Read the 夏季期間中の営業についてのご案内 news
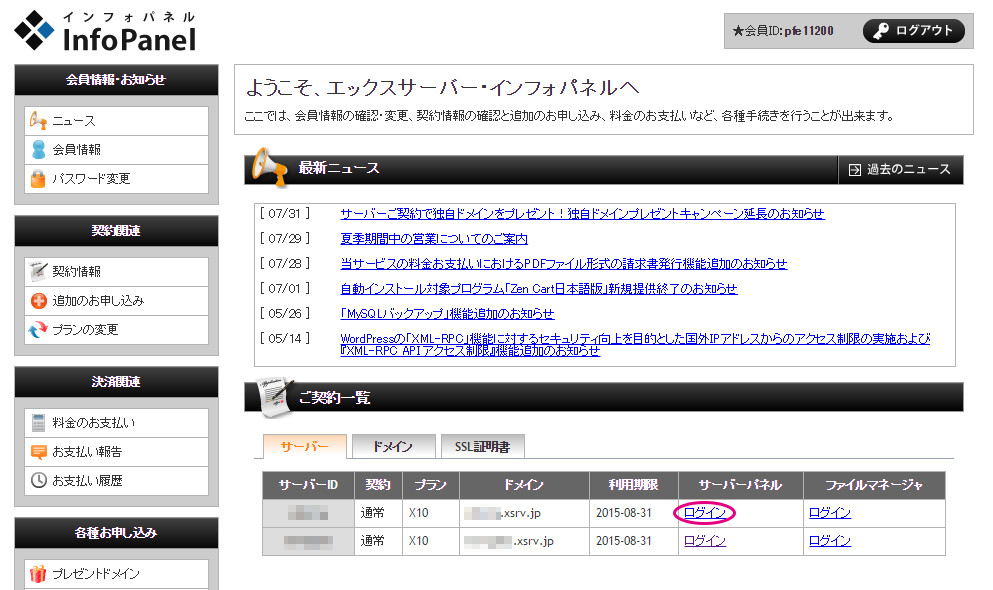The width and height of the screenshot is (993, 590). pos(434,239)
